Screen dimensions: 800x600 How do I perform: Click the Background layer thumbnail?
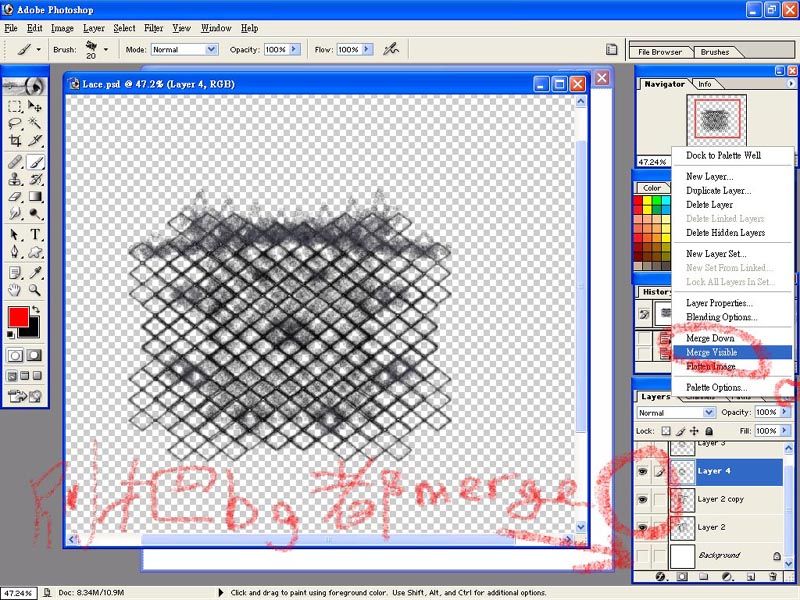point(682,556)
